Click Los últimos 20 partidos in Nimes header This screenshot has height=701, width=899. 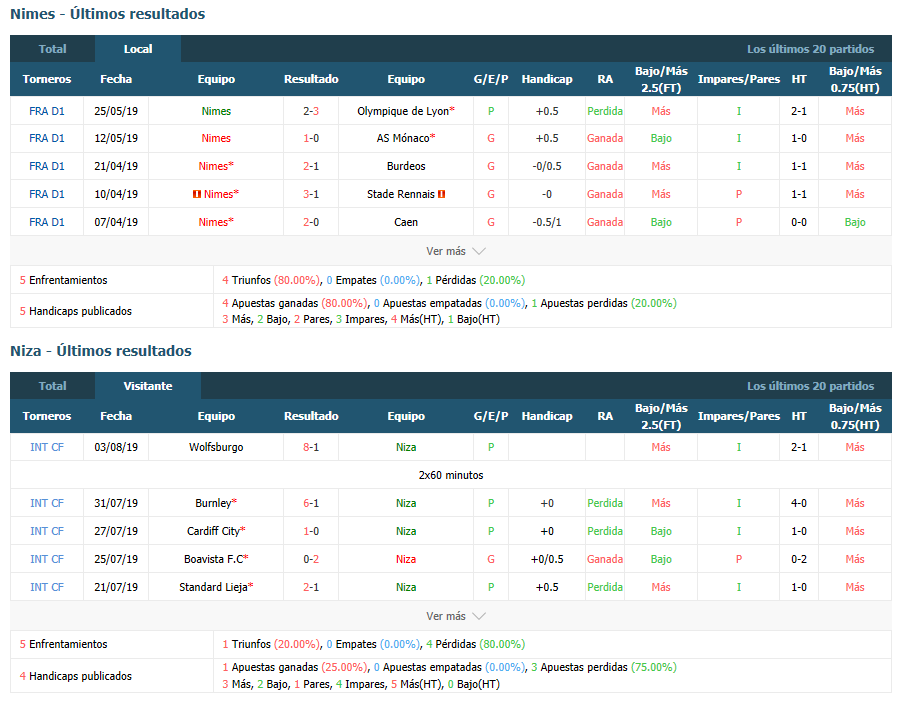pyautogui.click(x=810, y=49)
